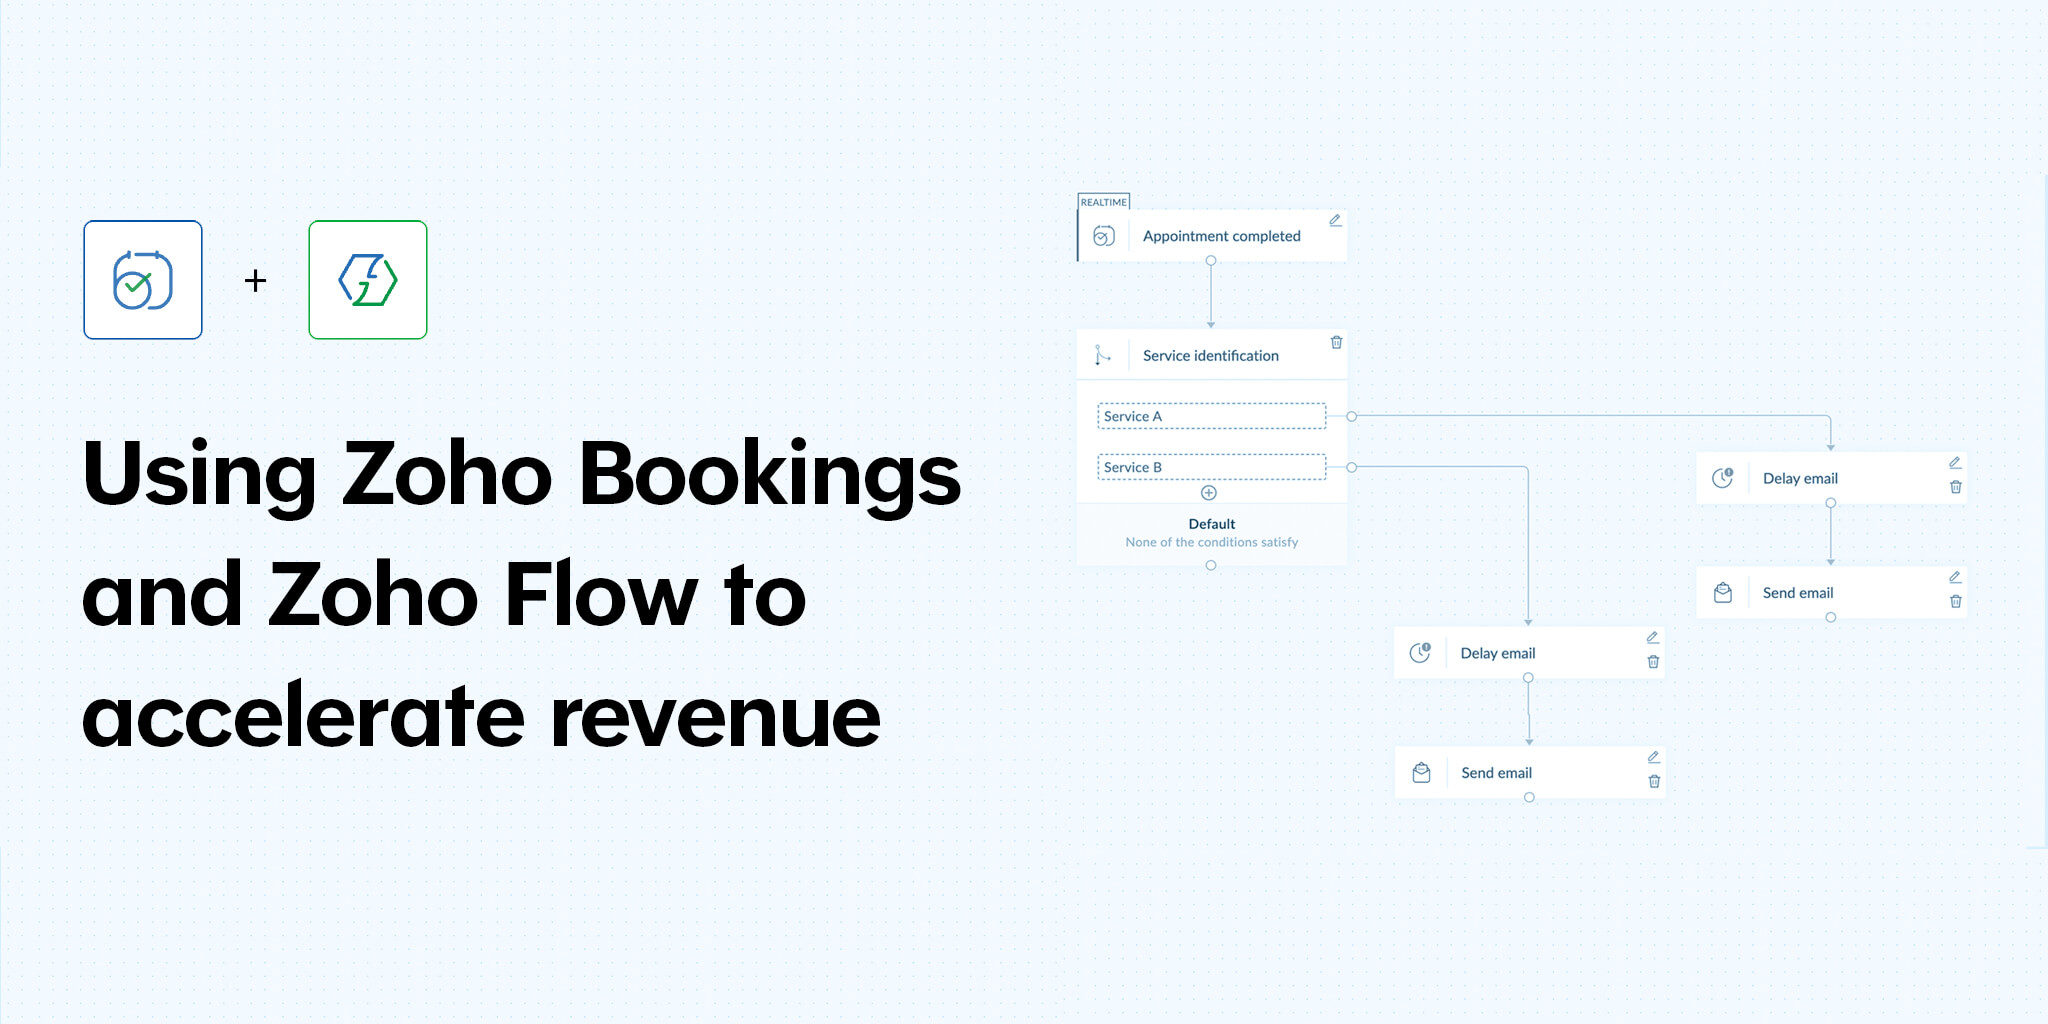Select the Appointment completed trigger icon

pos(1103,236)
